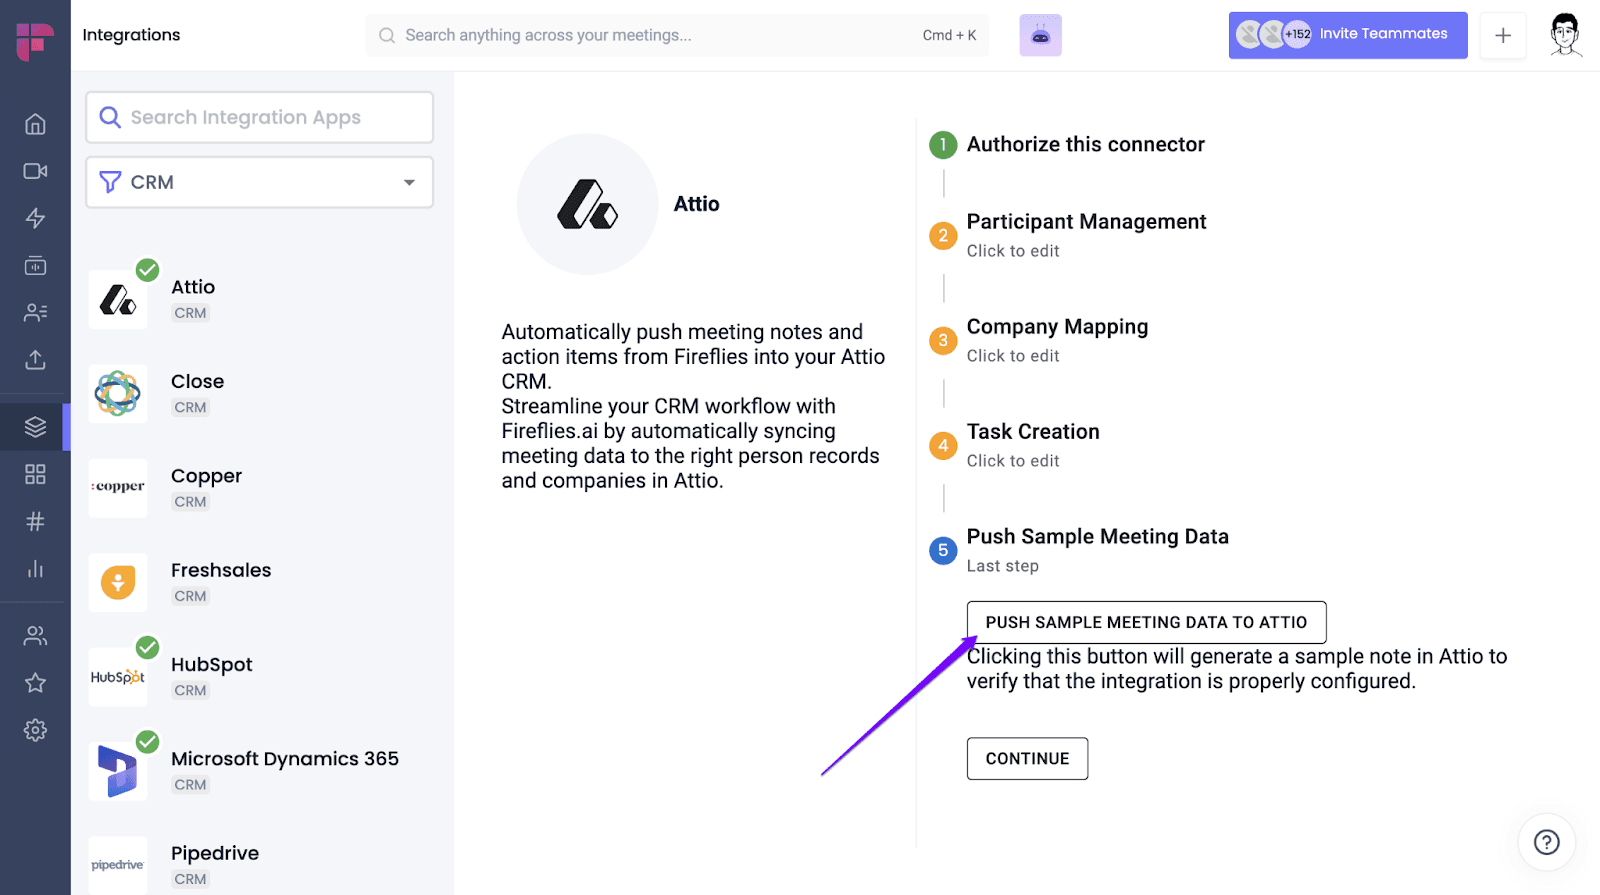The height and width of the screenshot is (895, 1600).
Task: Click the magnifier in Search Integration Apps
Action: click(110, 117)
